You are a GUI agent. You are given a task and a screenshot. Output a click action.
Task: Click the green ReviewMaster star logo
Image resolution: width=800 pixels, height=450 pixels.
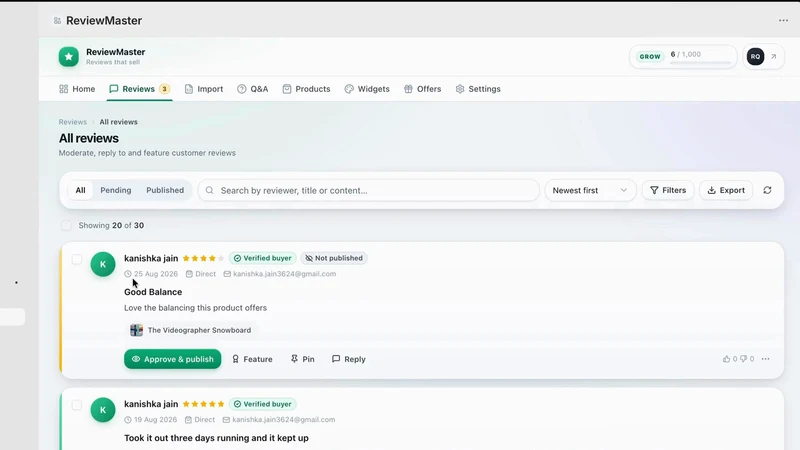click(x=68, y=57)
